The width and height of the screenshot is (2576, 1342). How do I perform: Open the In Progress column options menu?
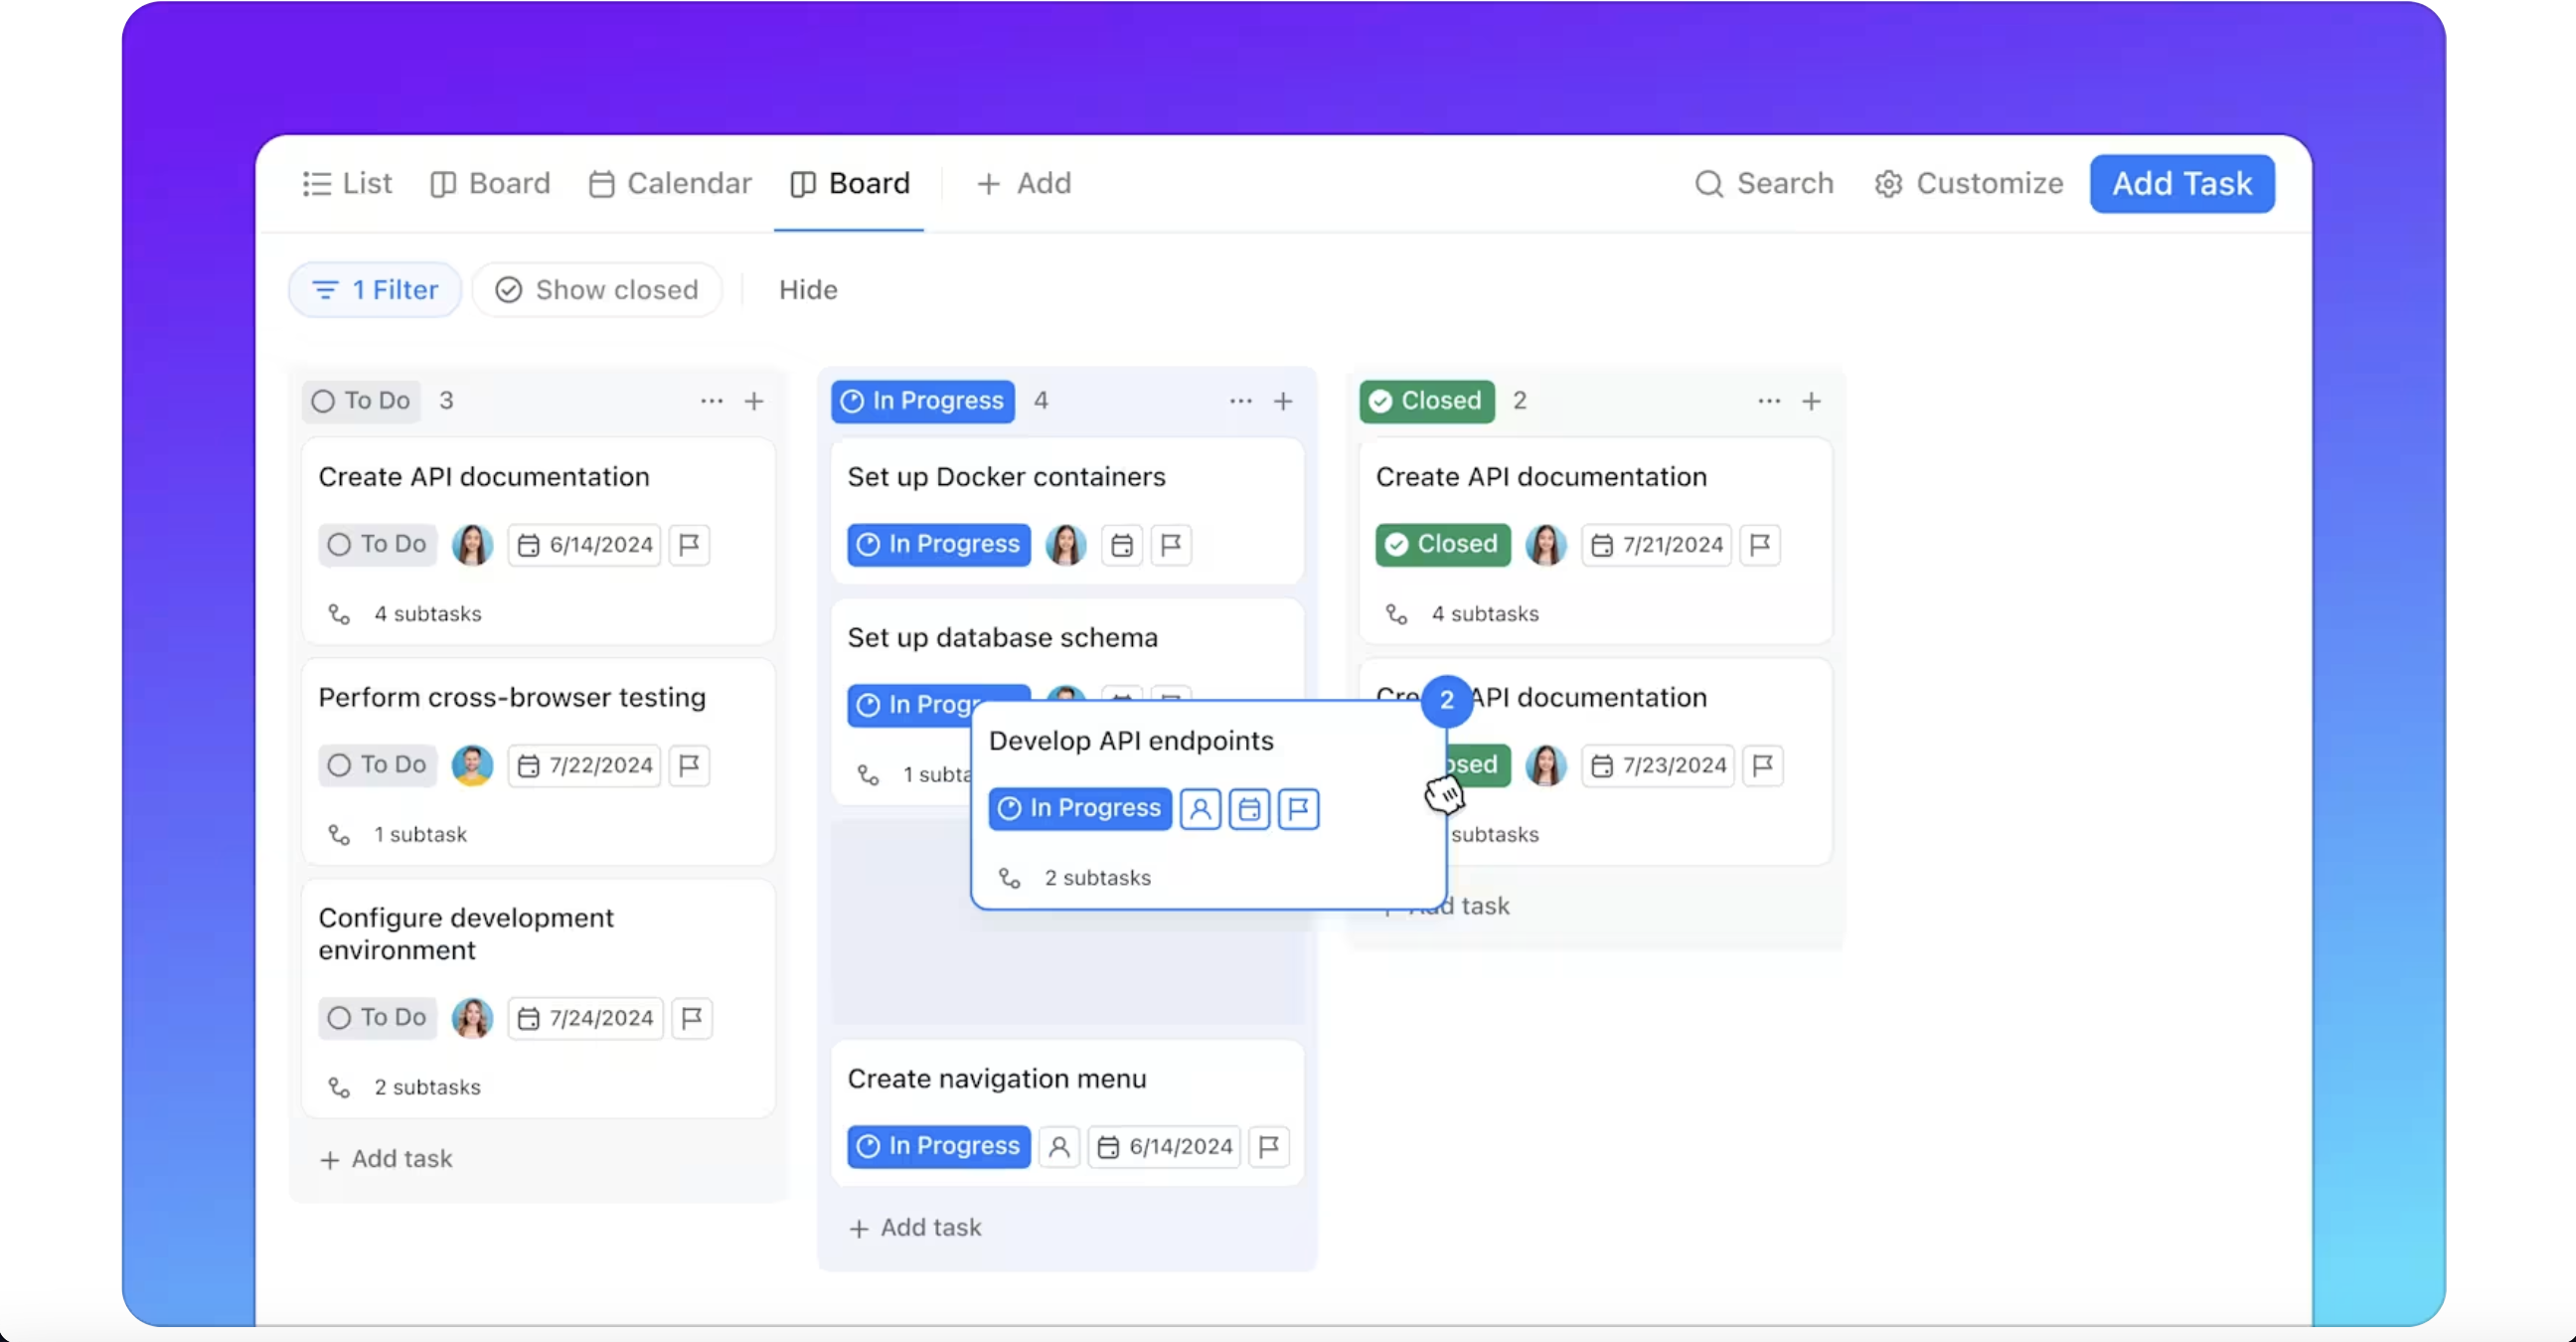(x=1240, y=401)
